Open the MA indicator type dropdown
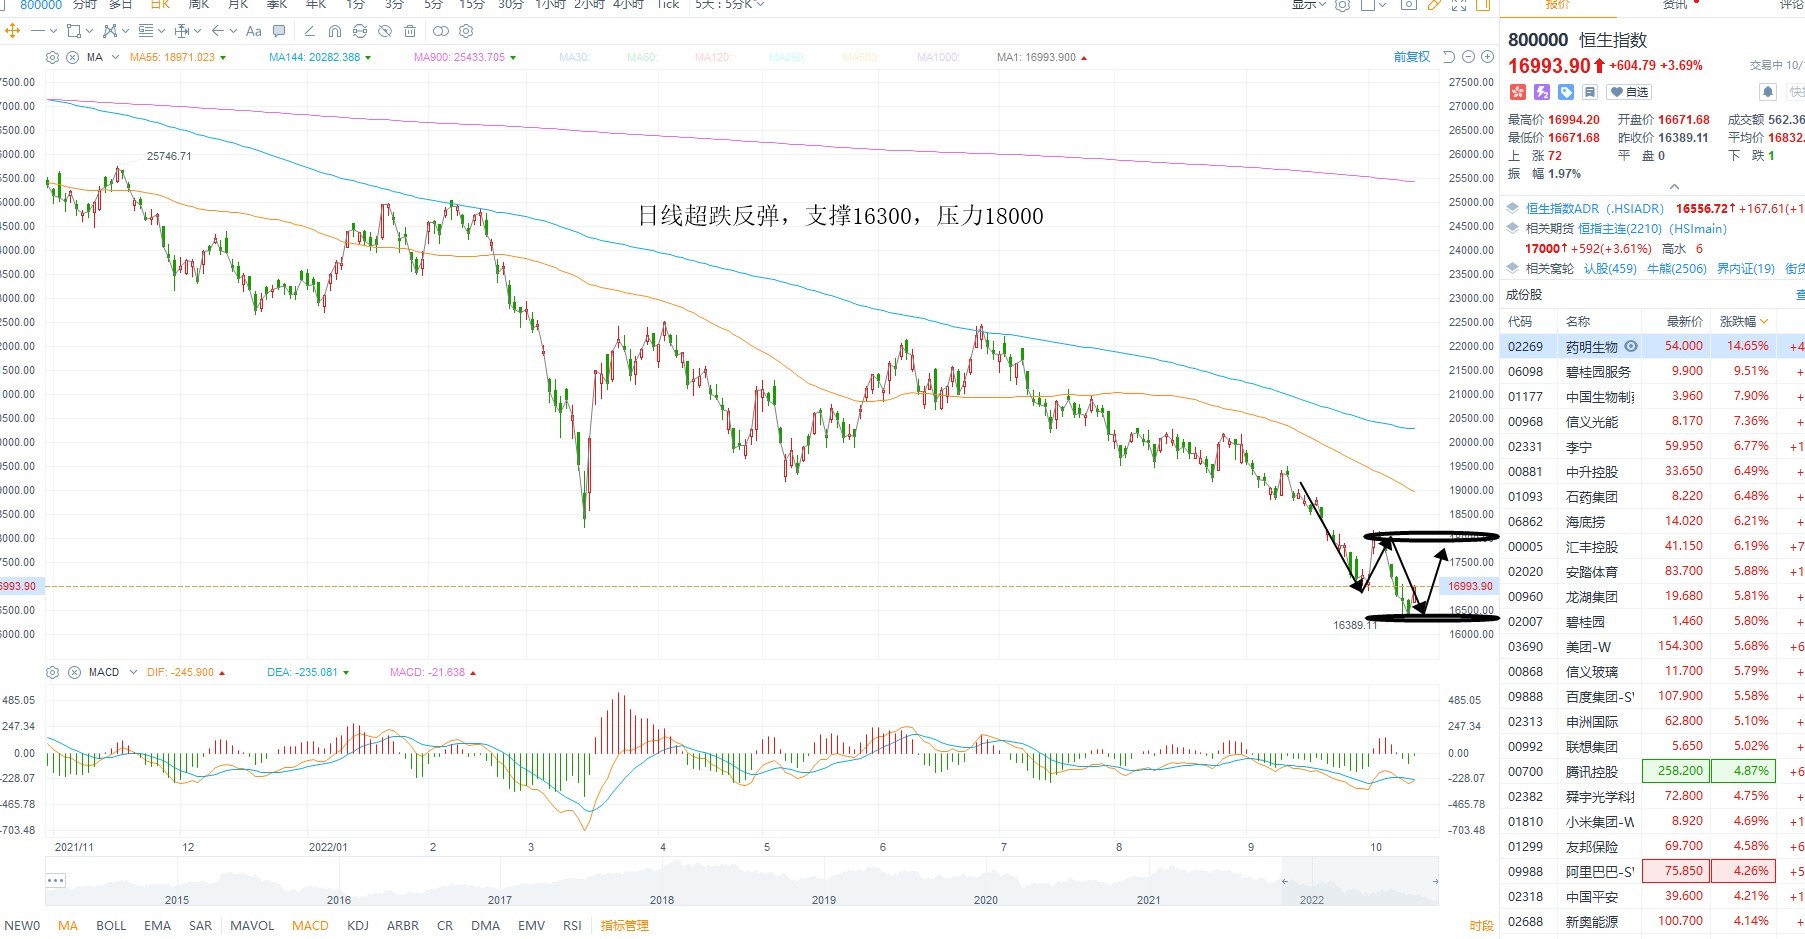Image resolution: width=1805 pixels, height=939 pixels. click(x=116, y=57)
